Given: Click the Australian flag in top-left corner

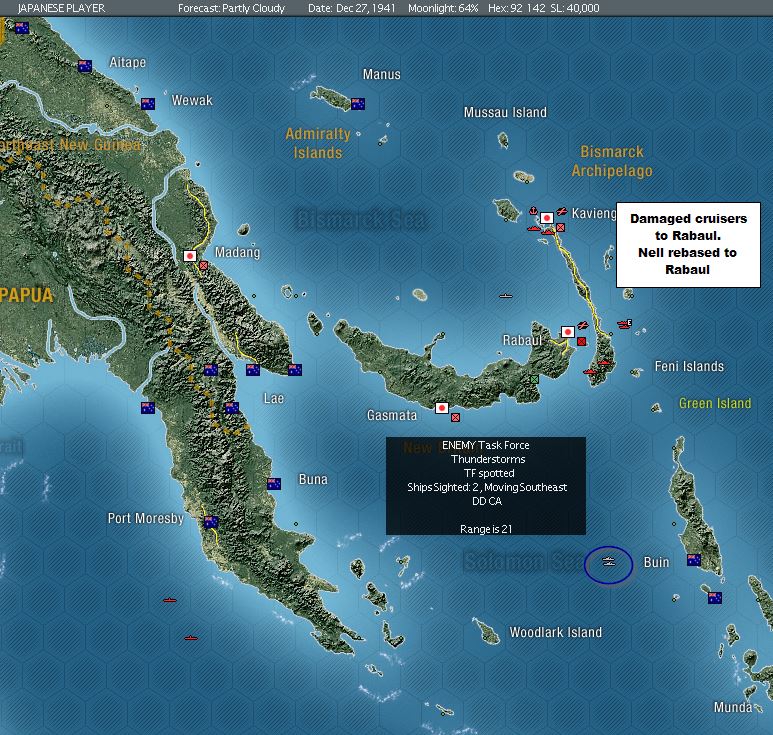Looking at the screenshot, I should pyautogui.click(x=22, y=28).
